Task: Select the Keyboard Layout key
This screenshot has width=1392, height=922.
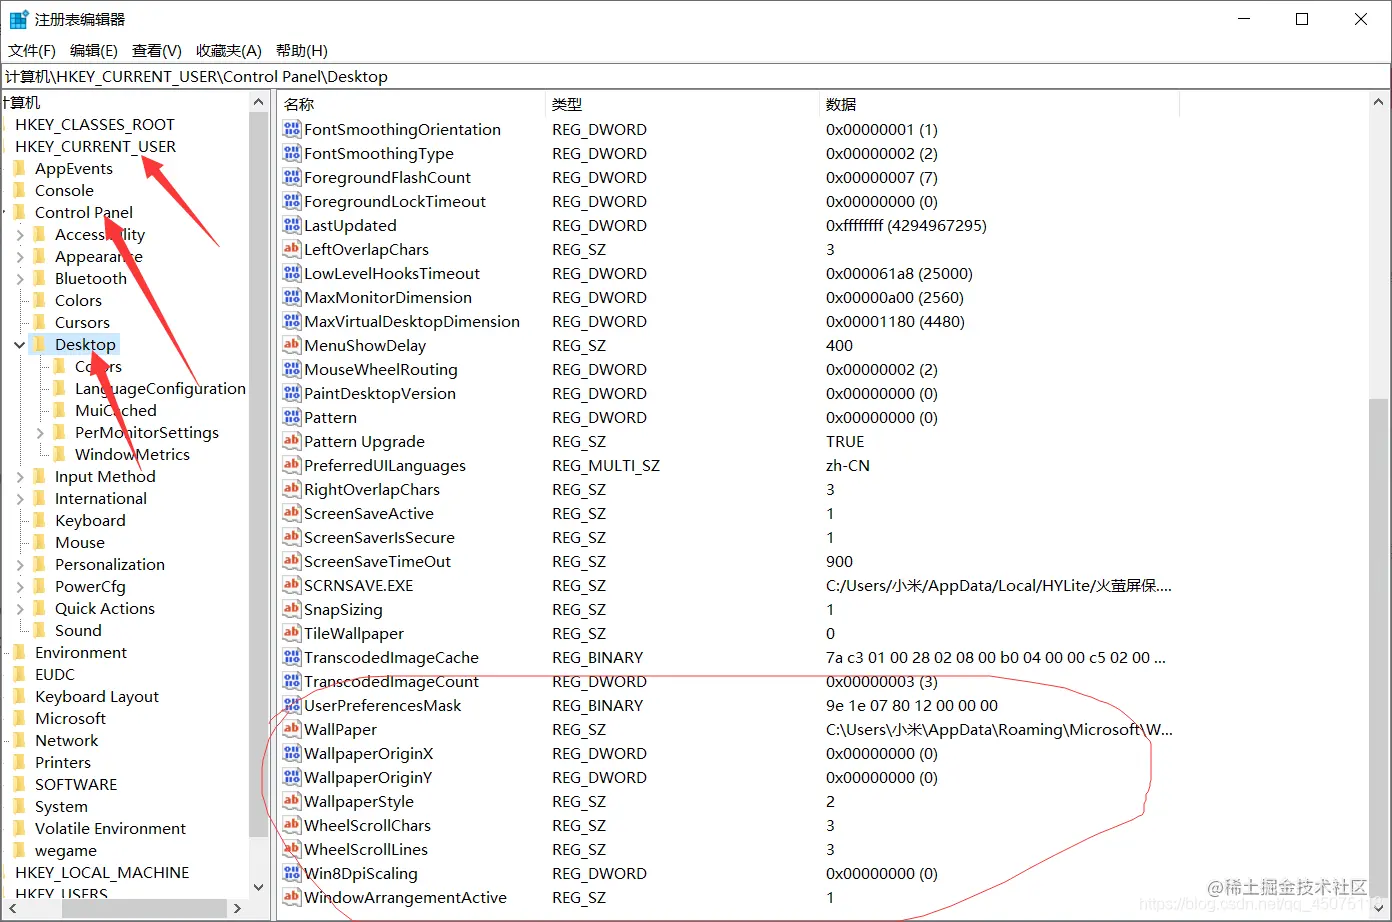Action: click(97, 696)
